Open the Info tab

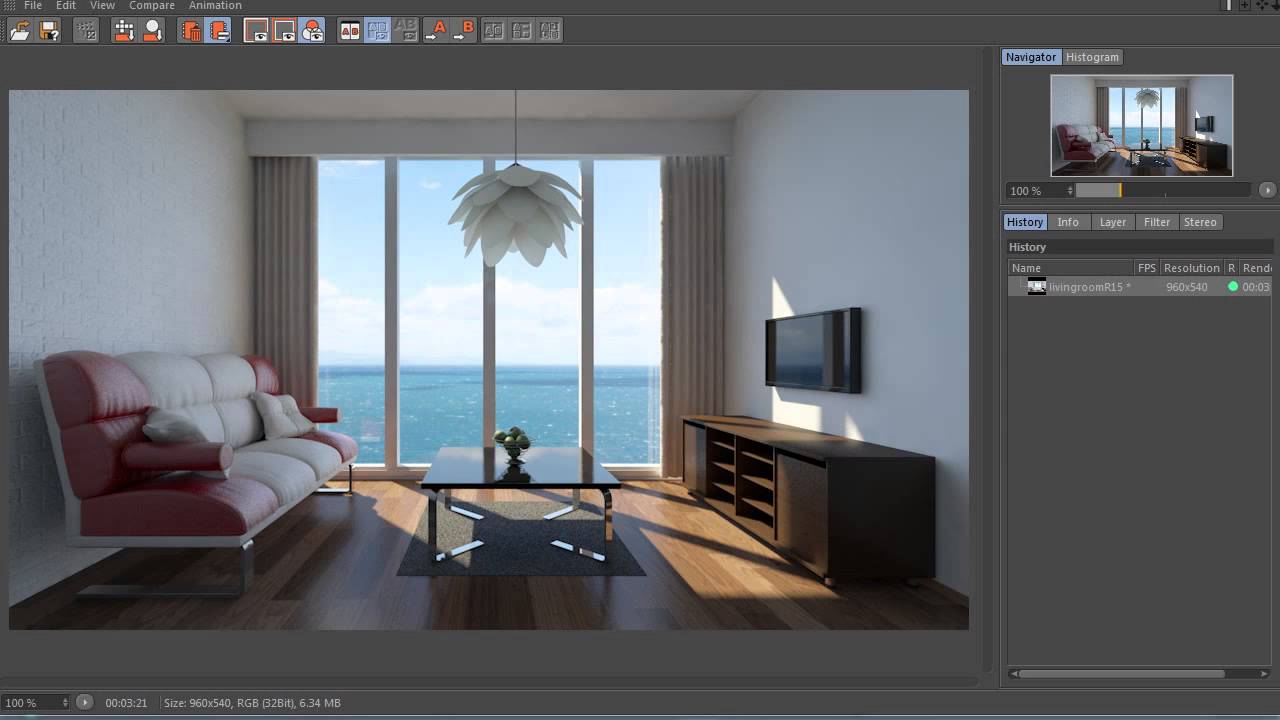1068,222
